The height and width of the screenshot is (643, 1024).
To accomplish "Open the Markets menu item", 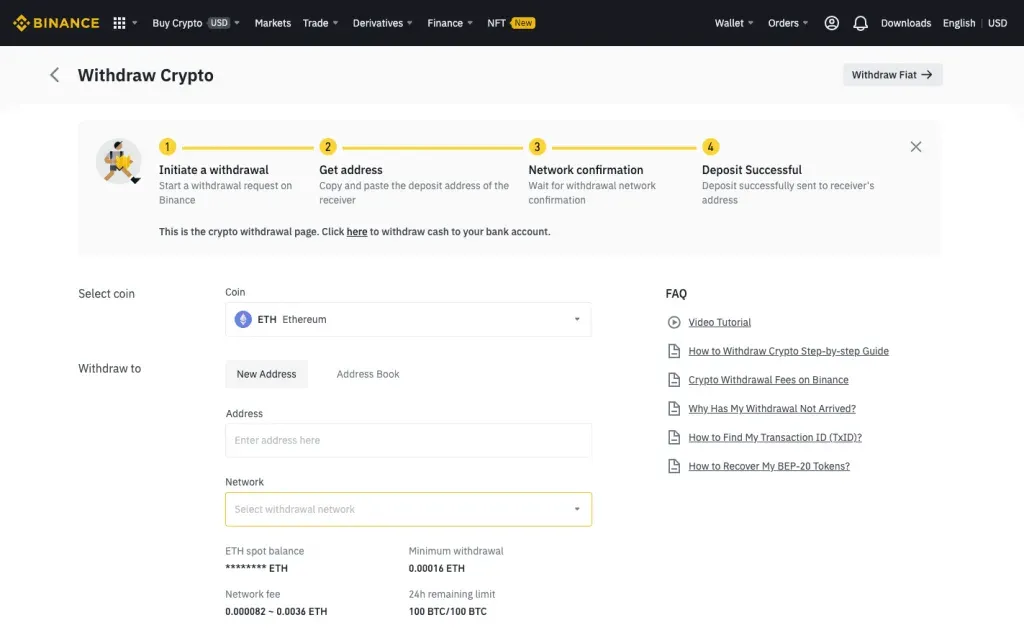I will tap(272, 23).
